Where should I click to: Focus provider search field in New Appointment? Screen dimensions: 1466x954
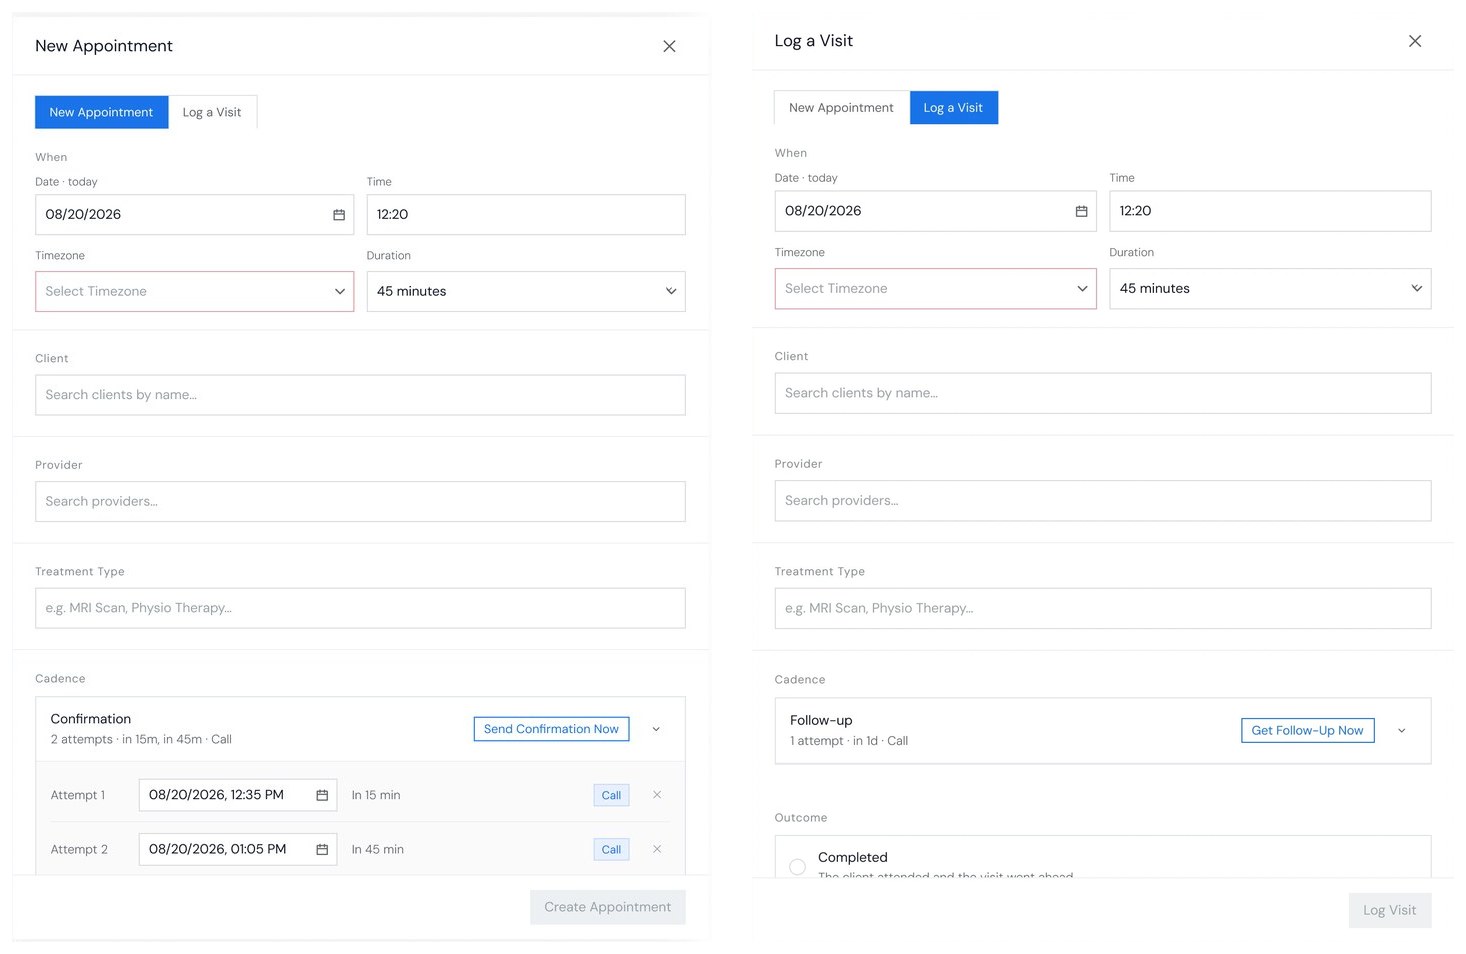[360, 501]
